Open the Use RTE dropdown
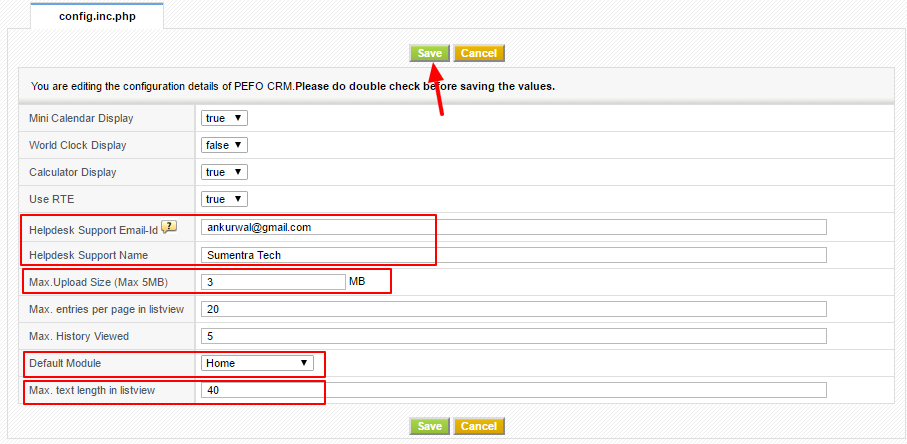This screenshot has height=444, width=907. coord(224,199)
